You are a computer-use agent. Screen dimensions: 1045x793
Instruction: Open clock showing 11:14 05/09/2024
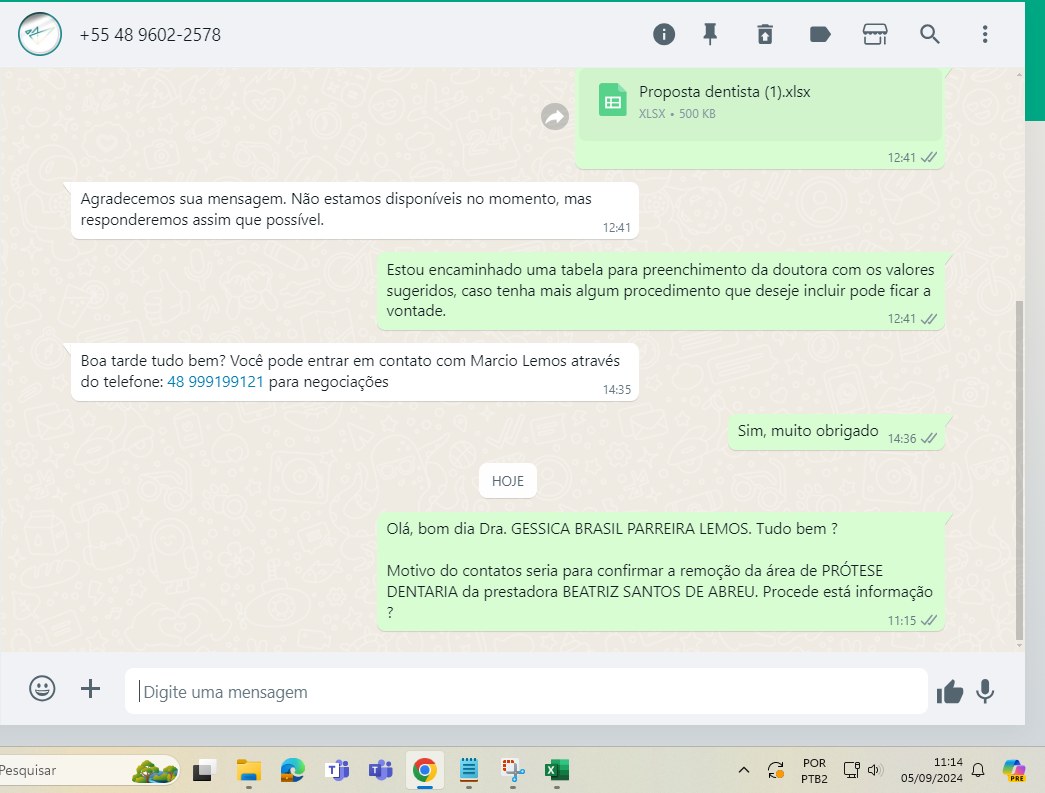point(932,770)
